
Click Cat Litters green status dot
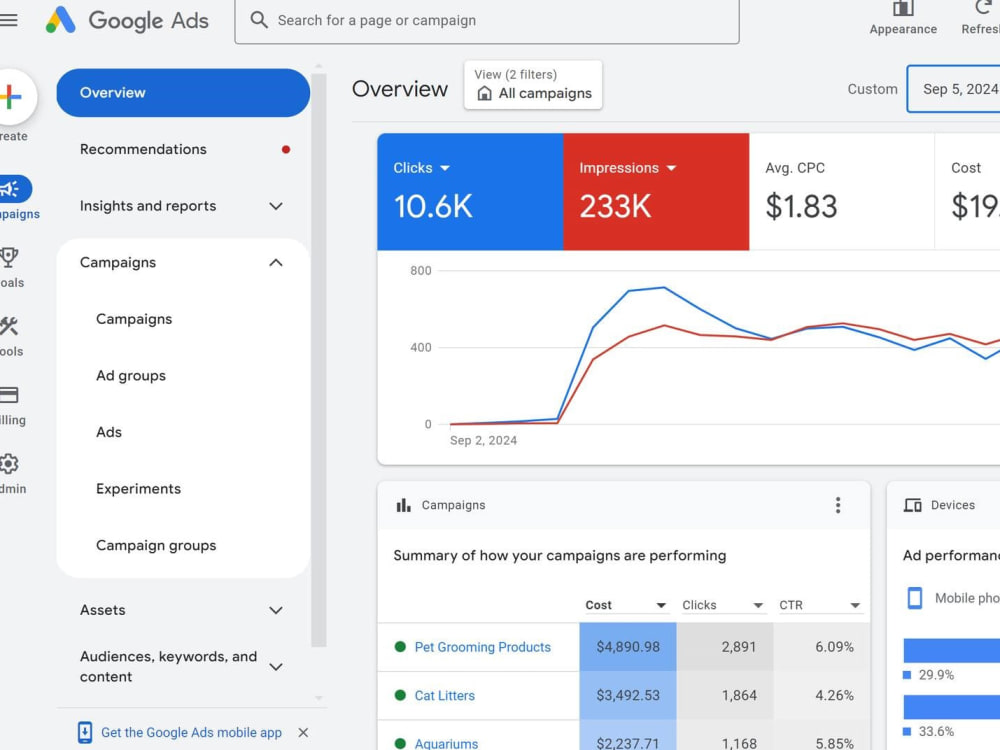pos(401,695)
